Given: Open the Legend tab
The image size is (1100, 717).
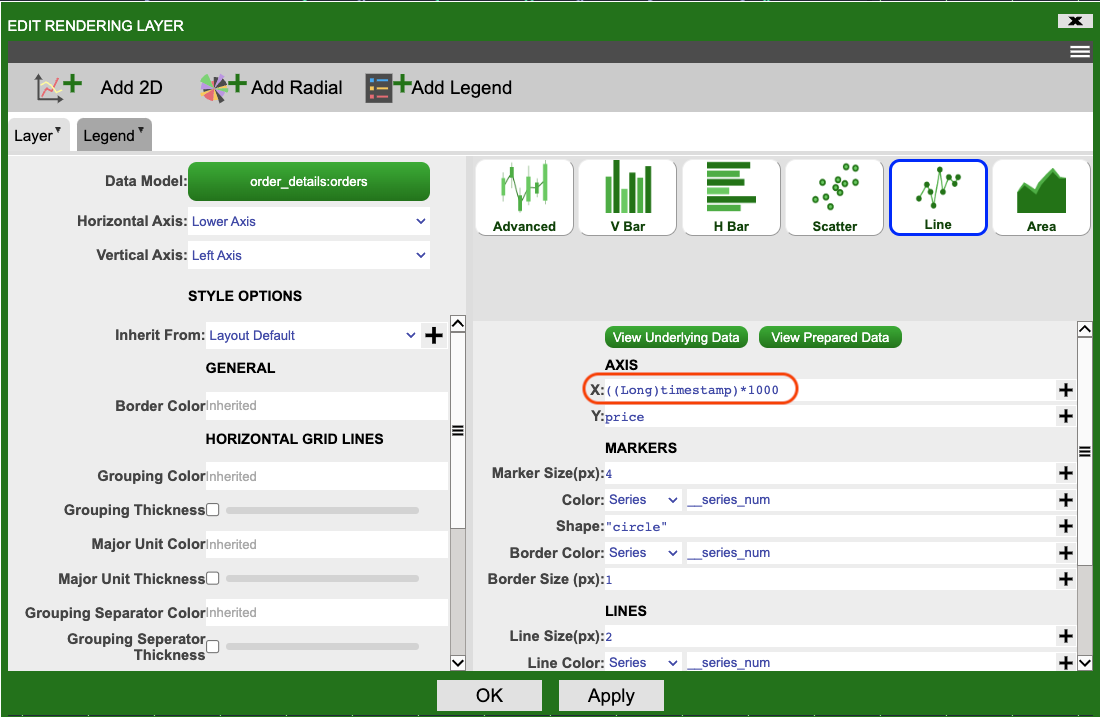Looking at the screenshot, I should point(113,136).
